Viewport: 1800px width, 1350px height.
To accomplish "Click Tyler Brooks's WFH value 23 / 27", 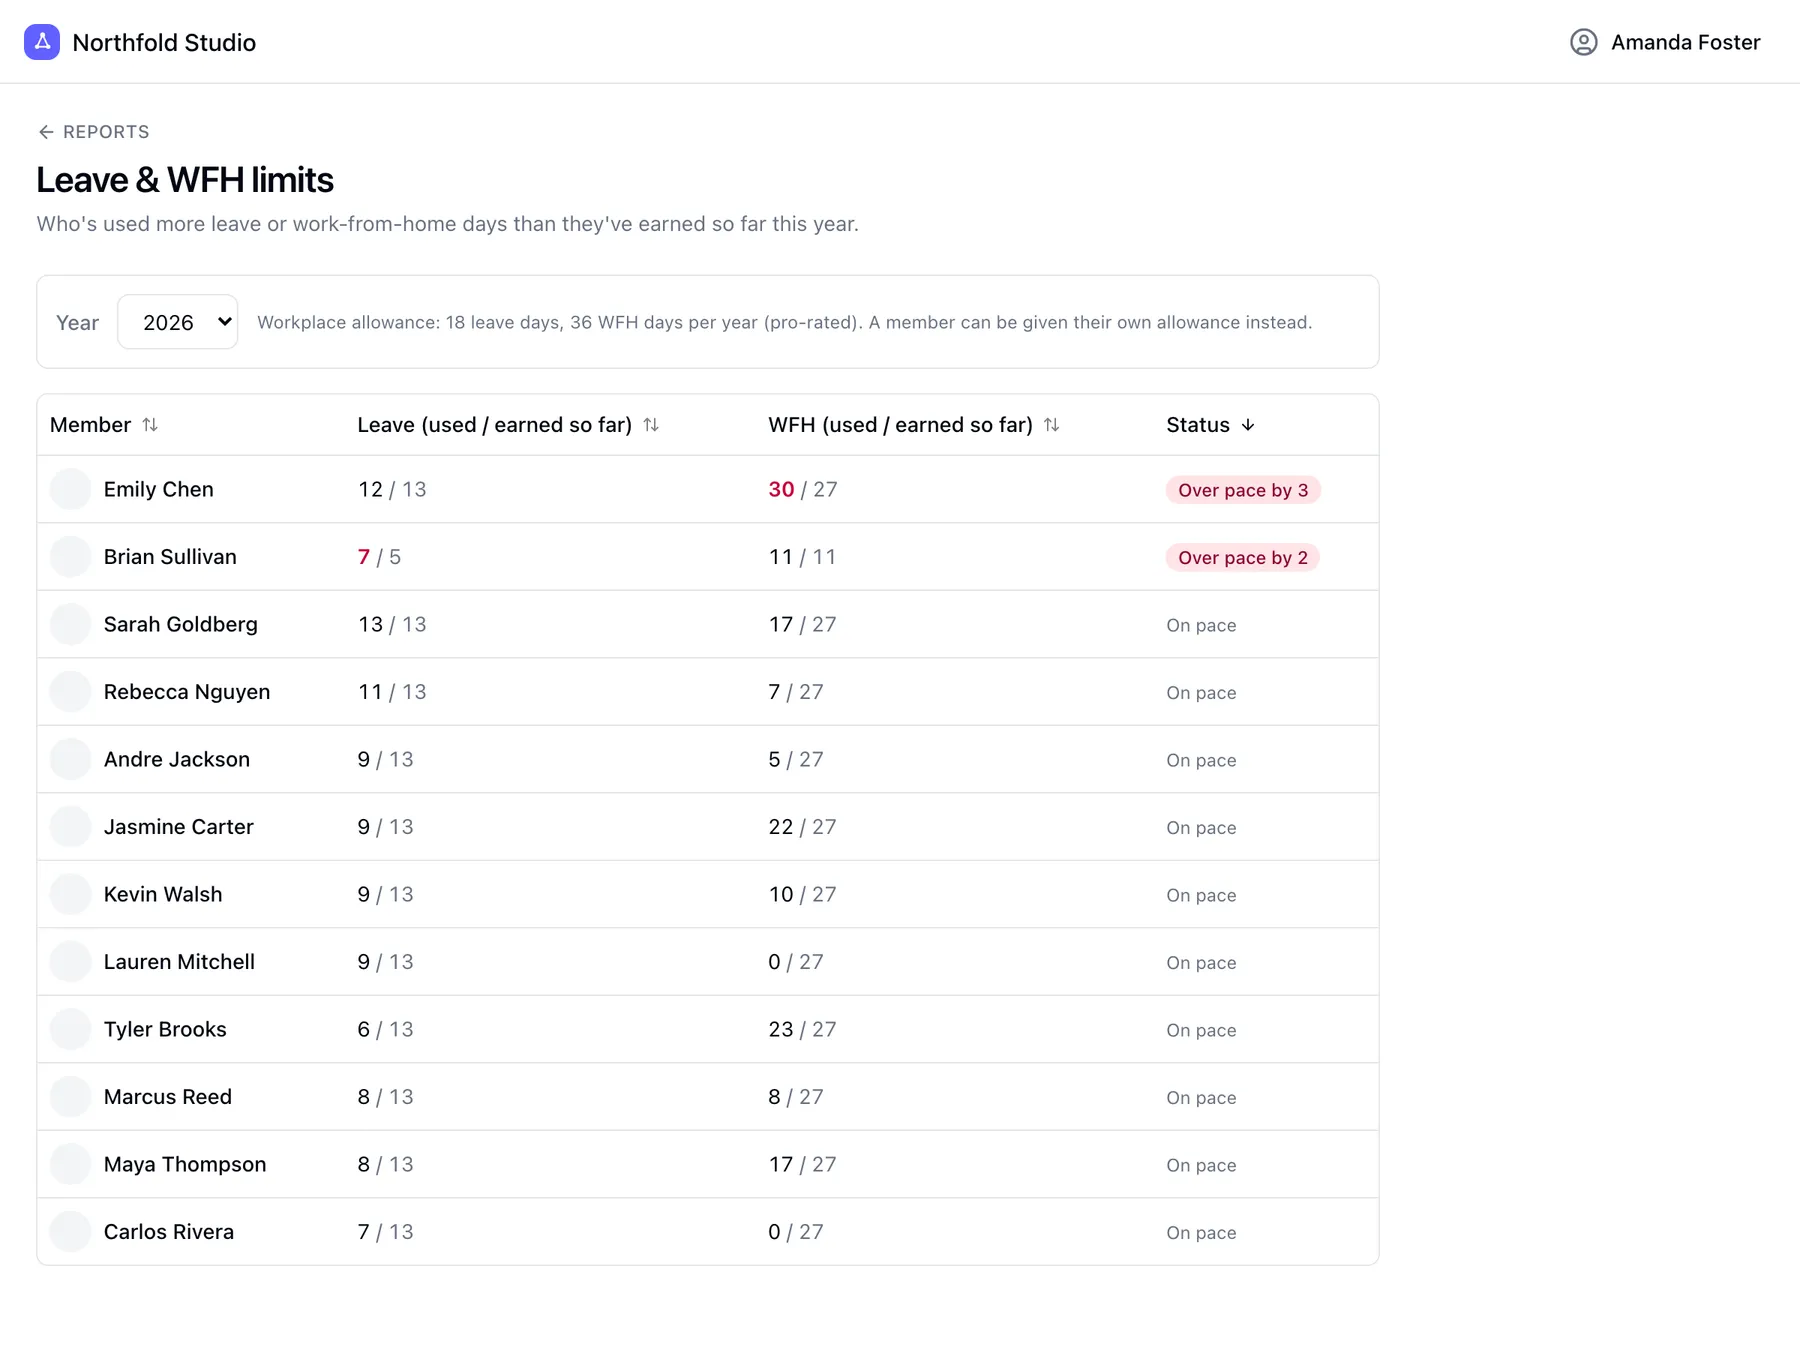I will point(802,1029).
